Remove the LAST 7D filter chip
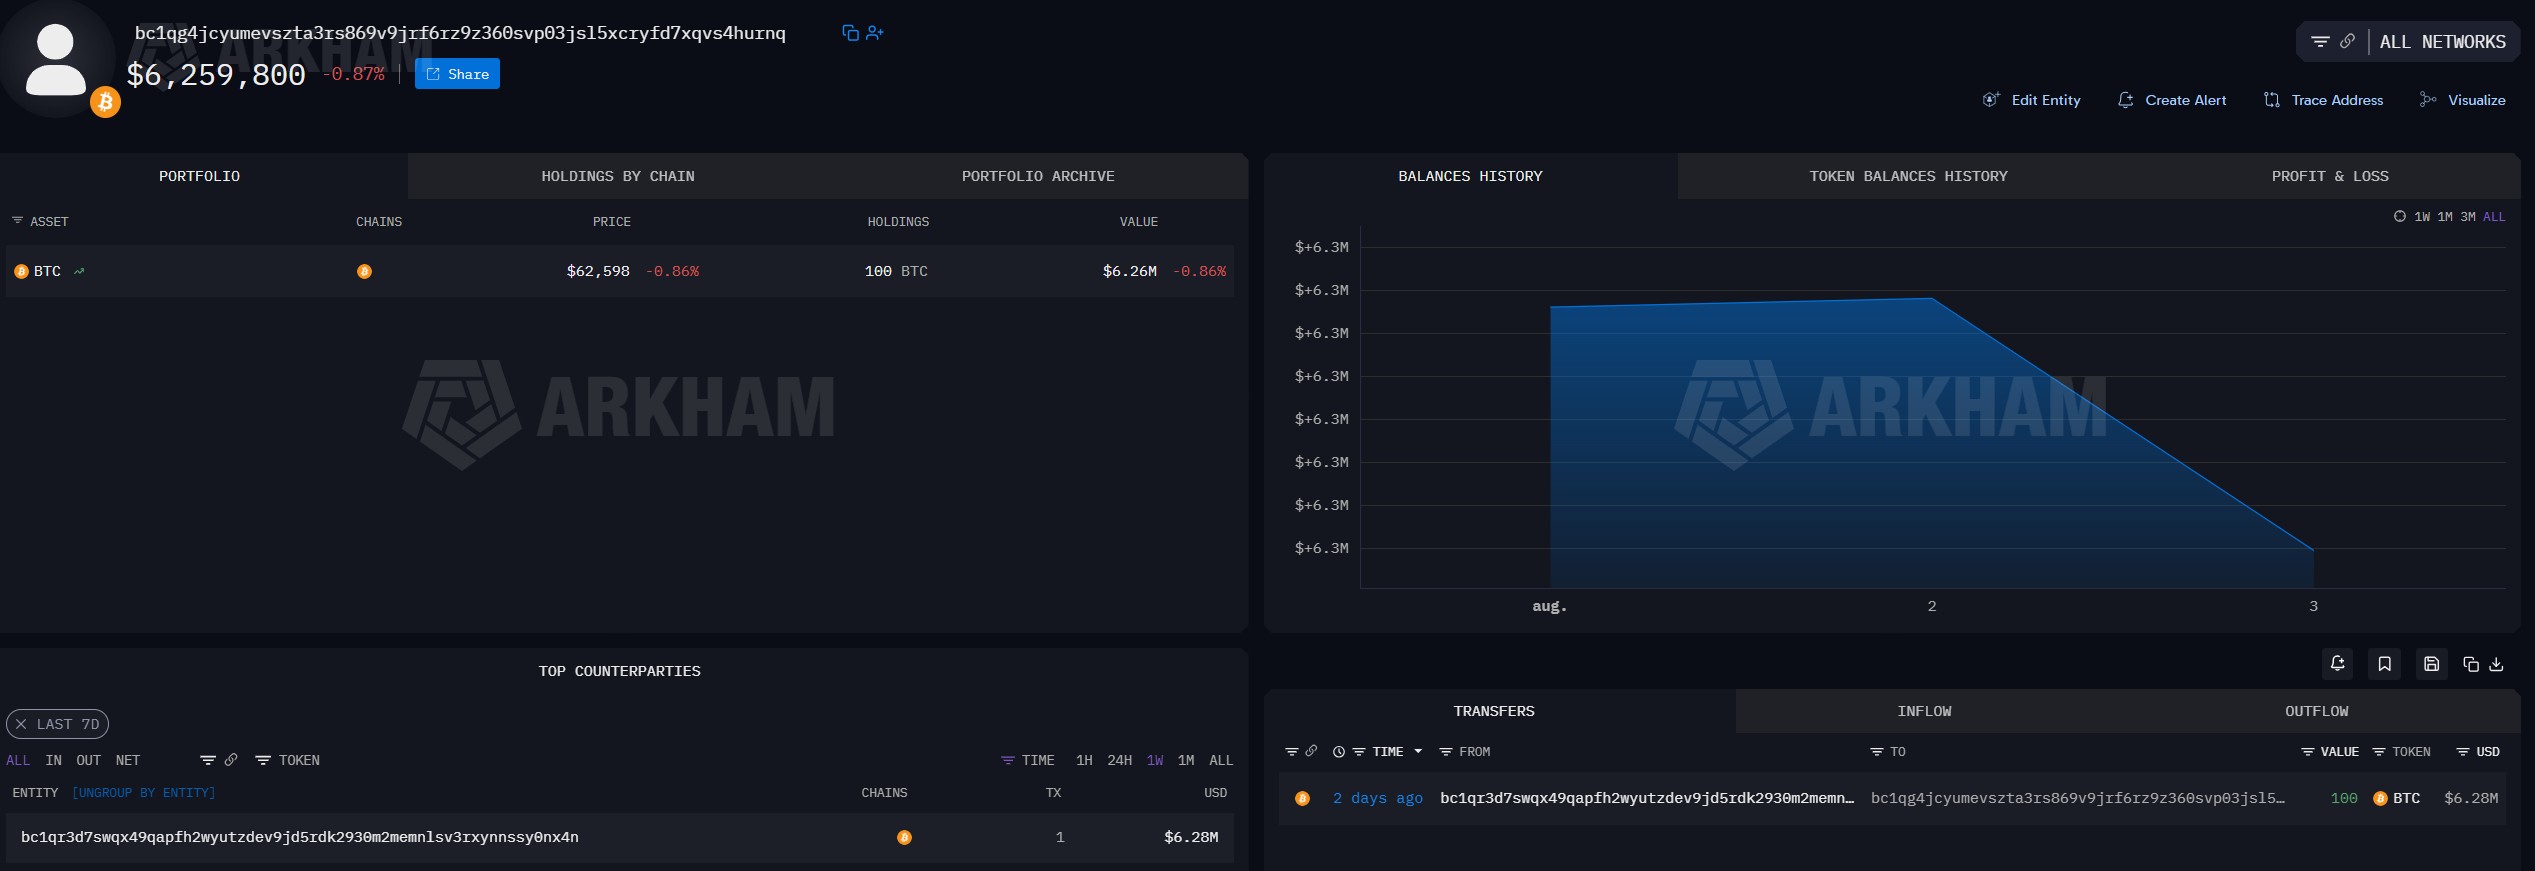This screenshot has width=2535, height=871. (21, 724)
